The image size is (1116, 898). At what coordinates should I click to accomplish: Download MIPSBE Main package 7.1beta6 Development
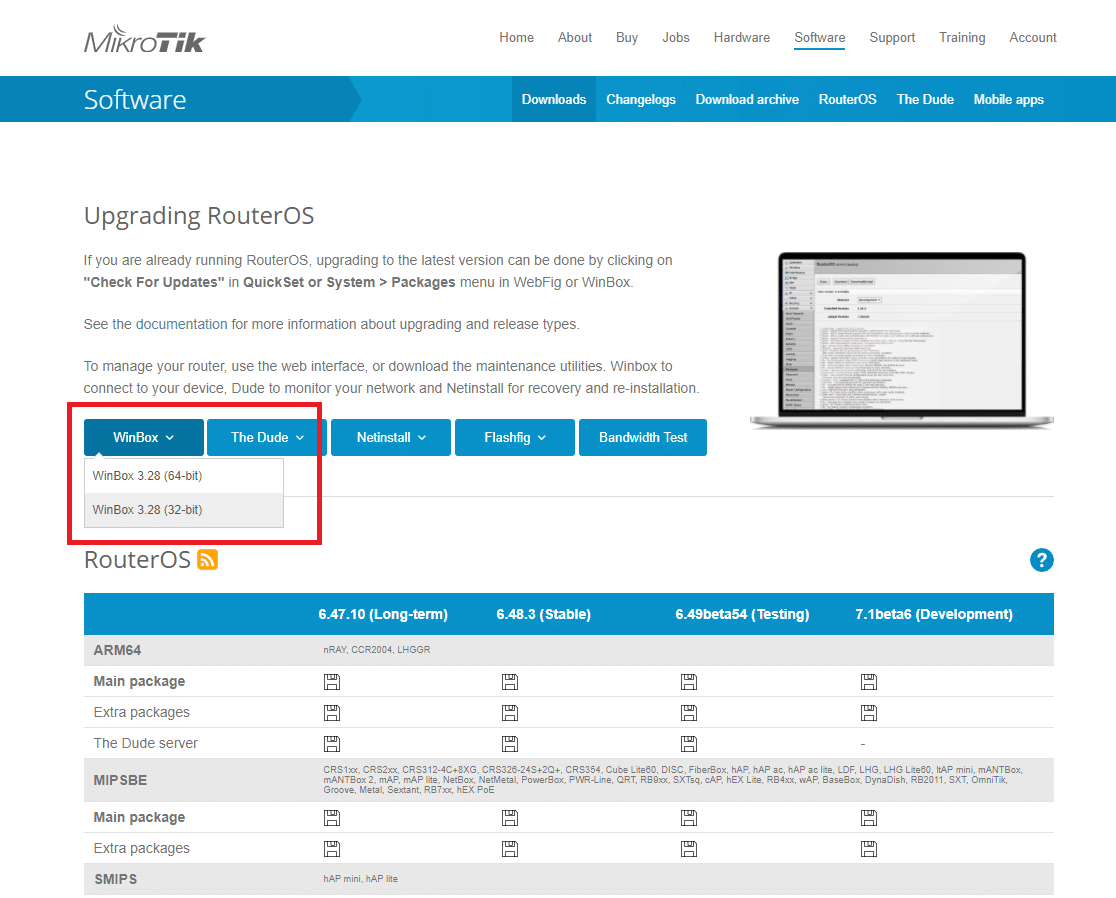(x=869, y=818)
